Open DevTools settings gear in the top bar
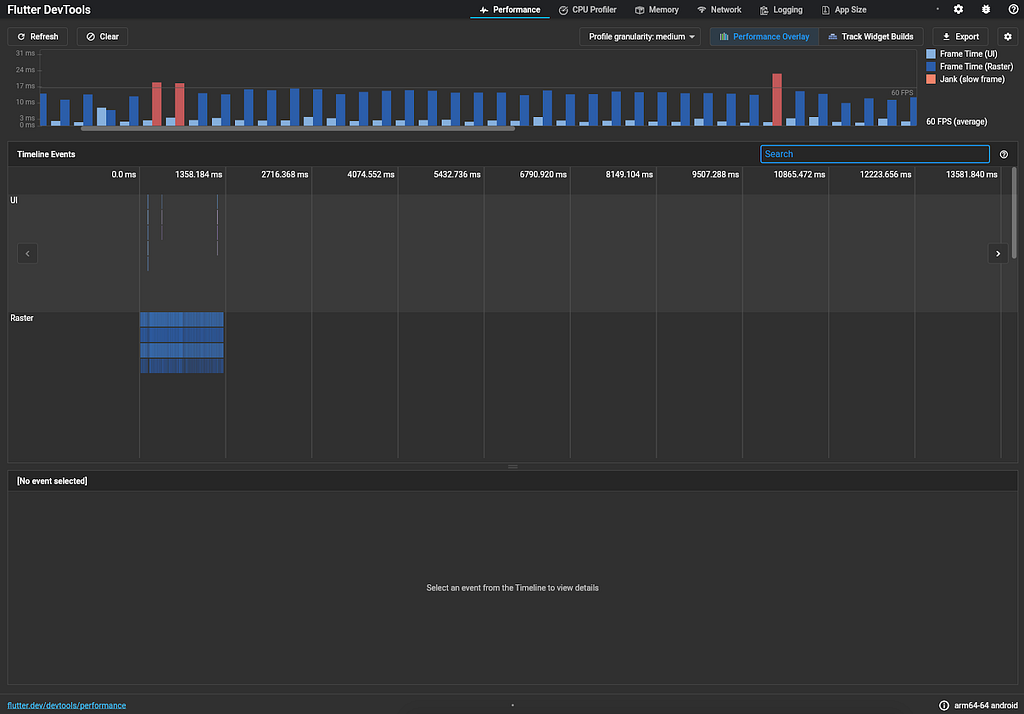 (958, 9)
